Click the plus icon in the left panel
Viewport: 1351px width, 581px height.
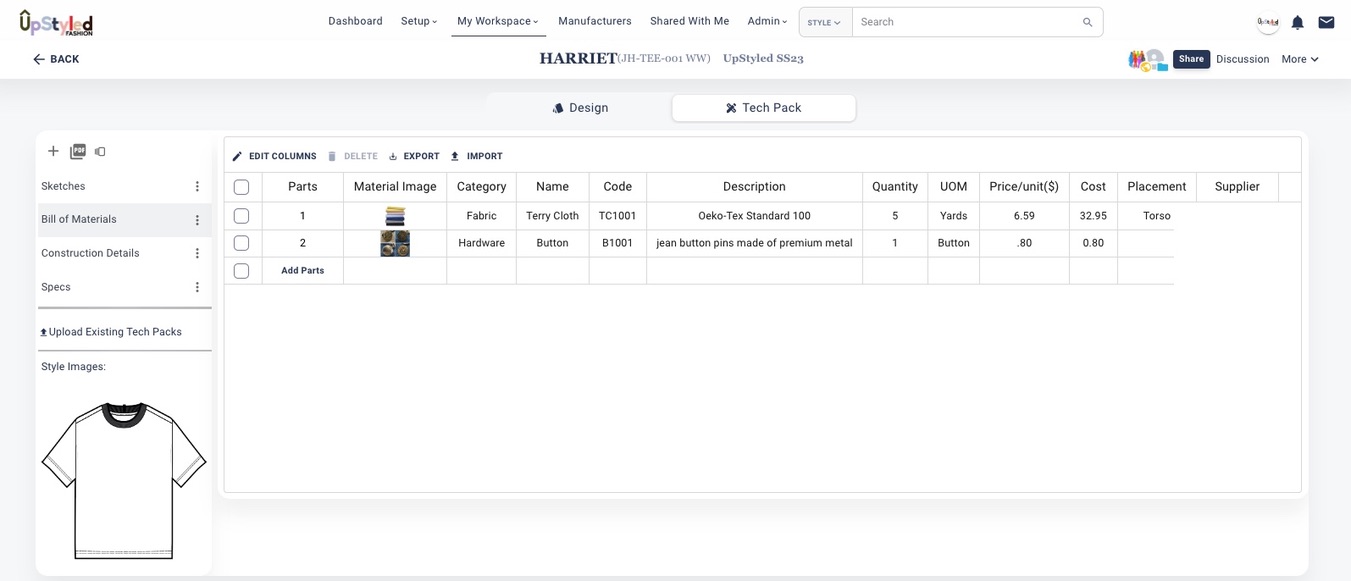point(53,151)
